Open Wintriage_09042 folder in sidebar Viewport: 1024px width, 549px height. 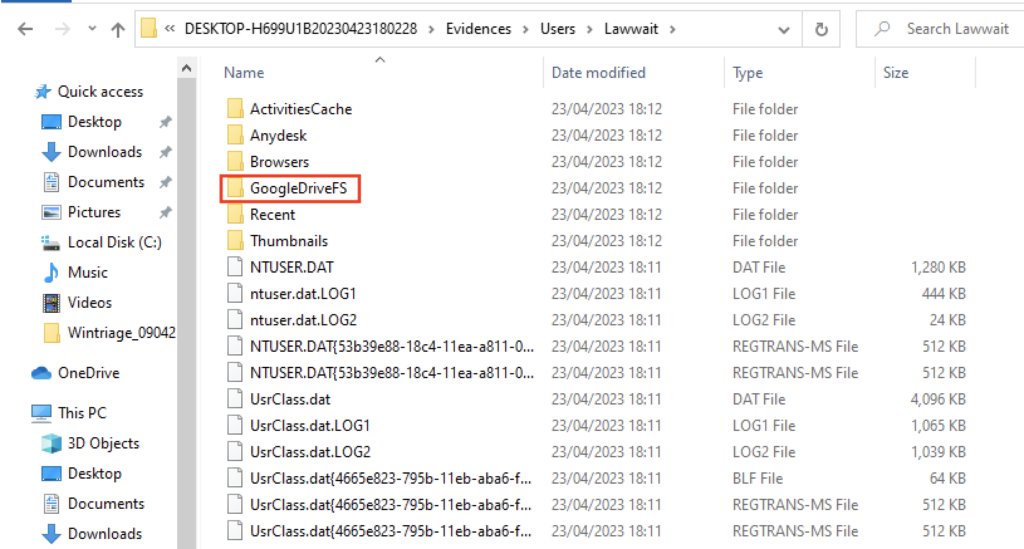(121, 332)
